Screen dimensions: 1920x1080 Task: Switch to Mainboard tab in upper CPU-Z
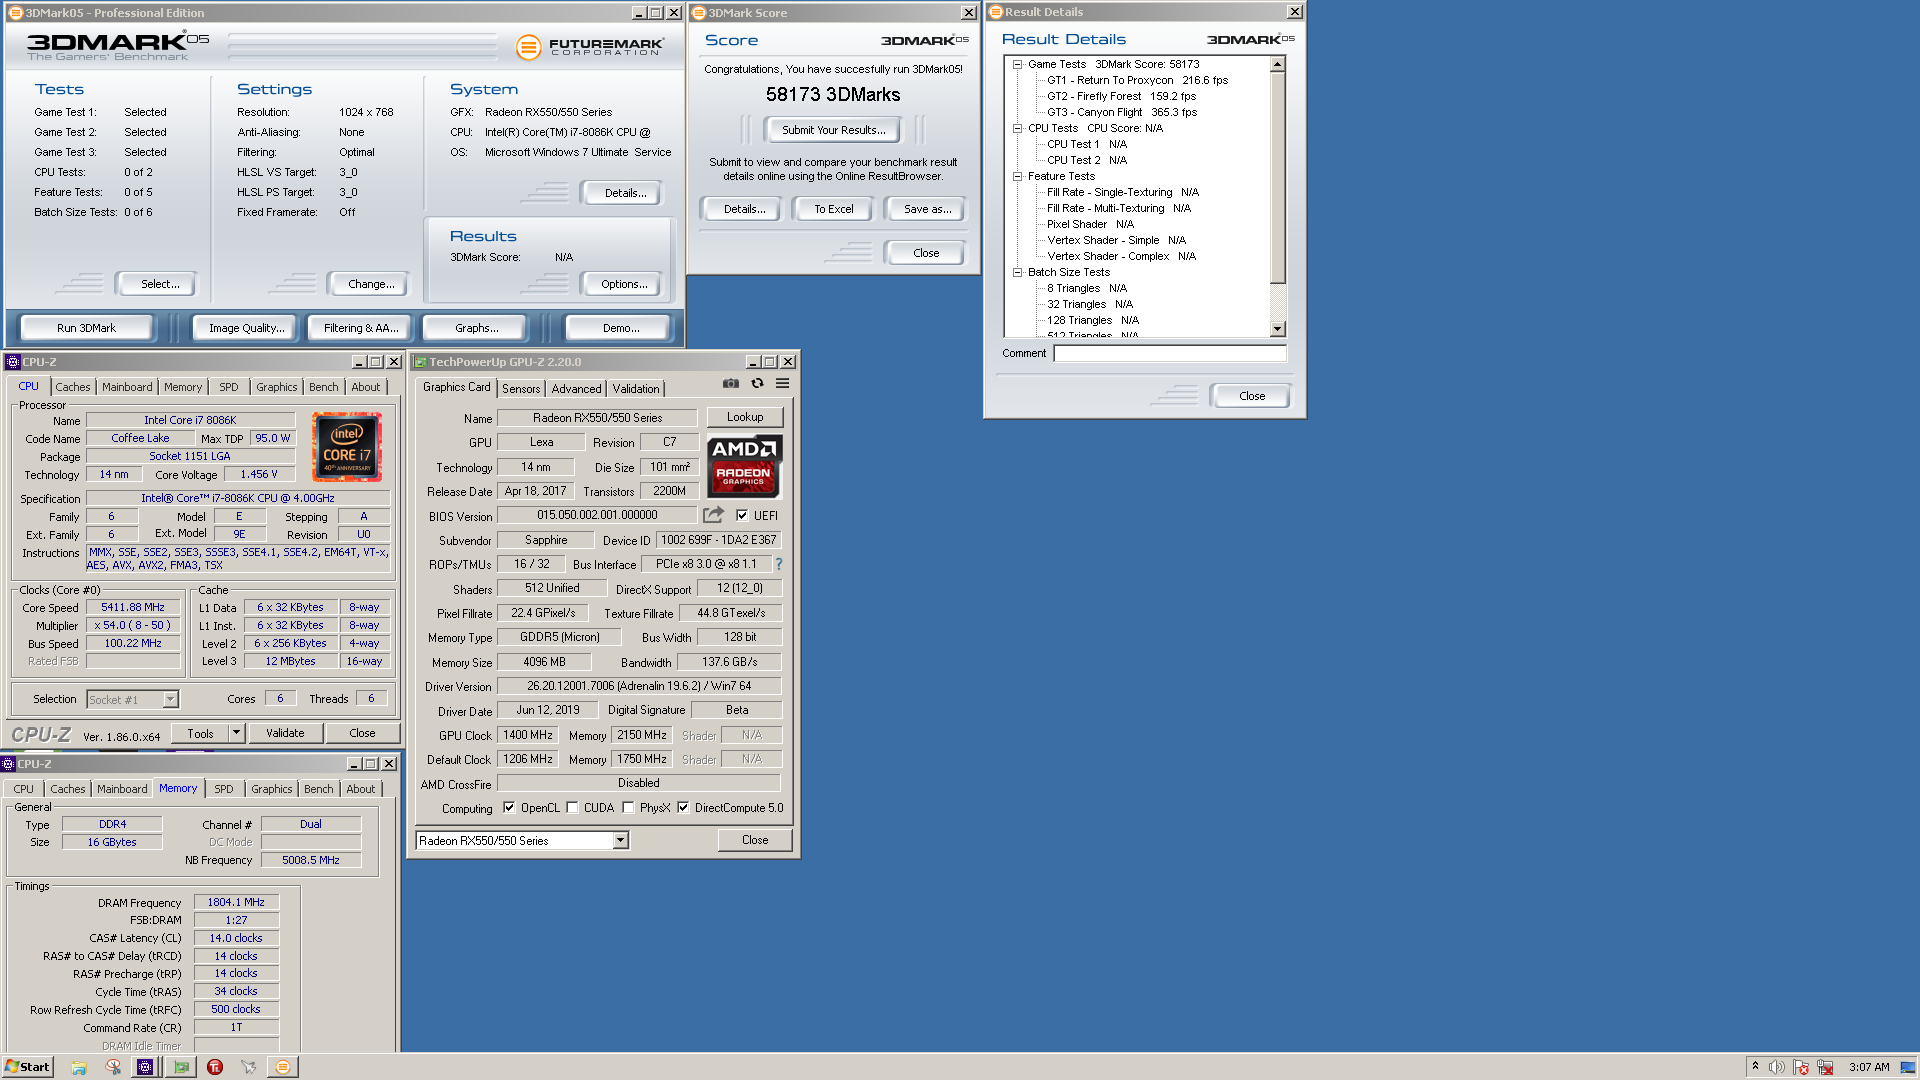pos(127,387)
